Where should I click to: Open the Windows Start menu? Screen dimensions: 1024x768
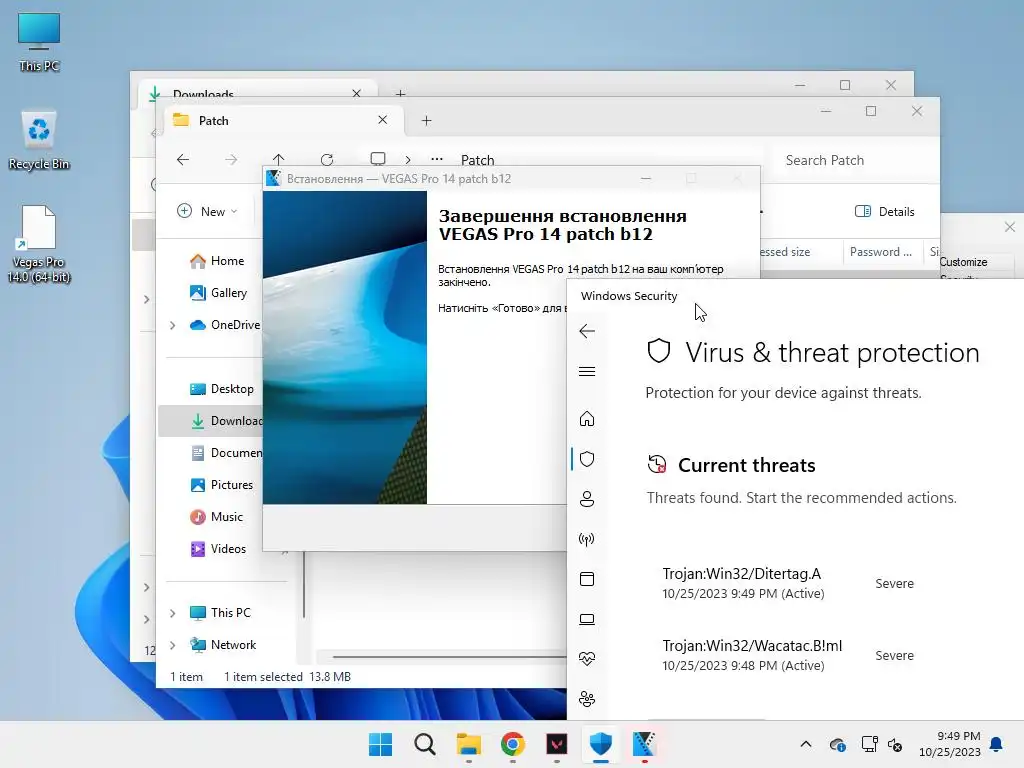tap(380, 744)
